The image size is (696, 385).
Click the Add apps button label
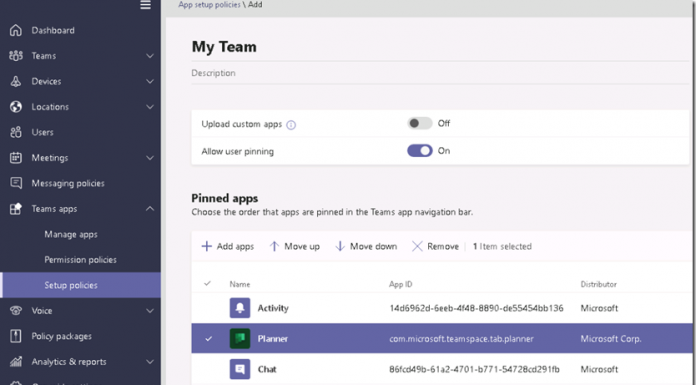pos(235,246)
